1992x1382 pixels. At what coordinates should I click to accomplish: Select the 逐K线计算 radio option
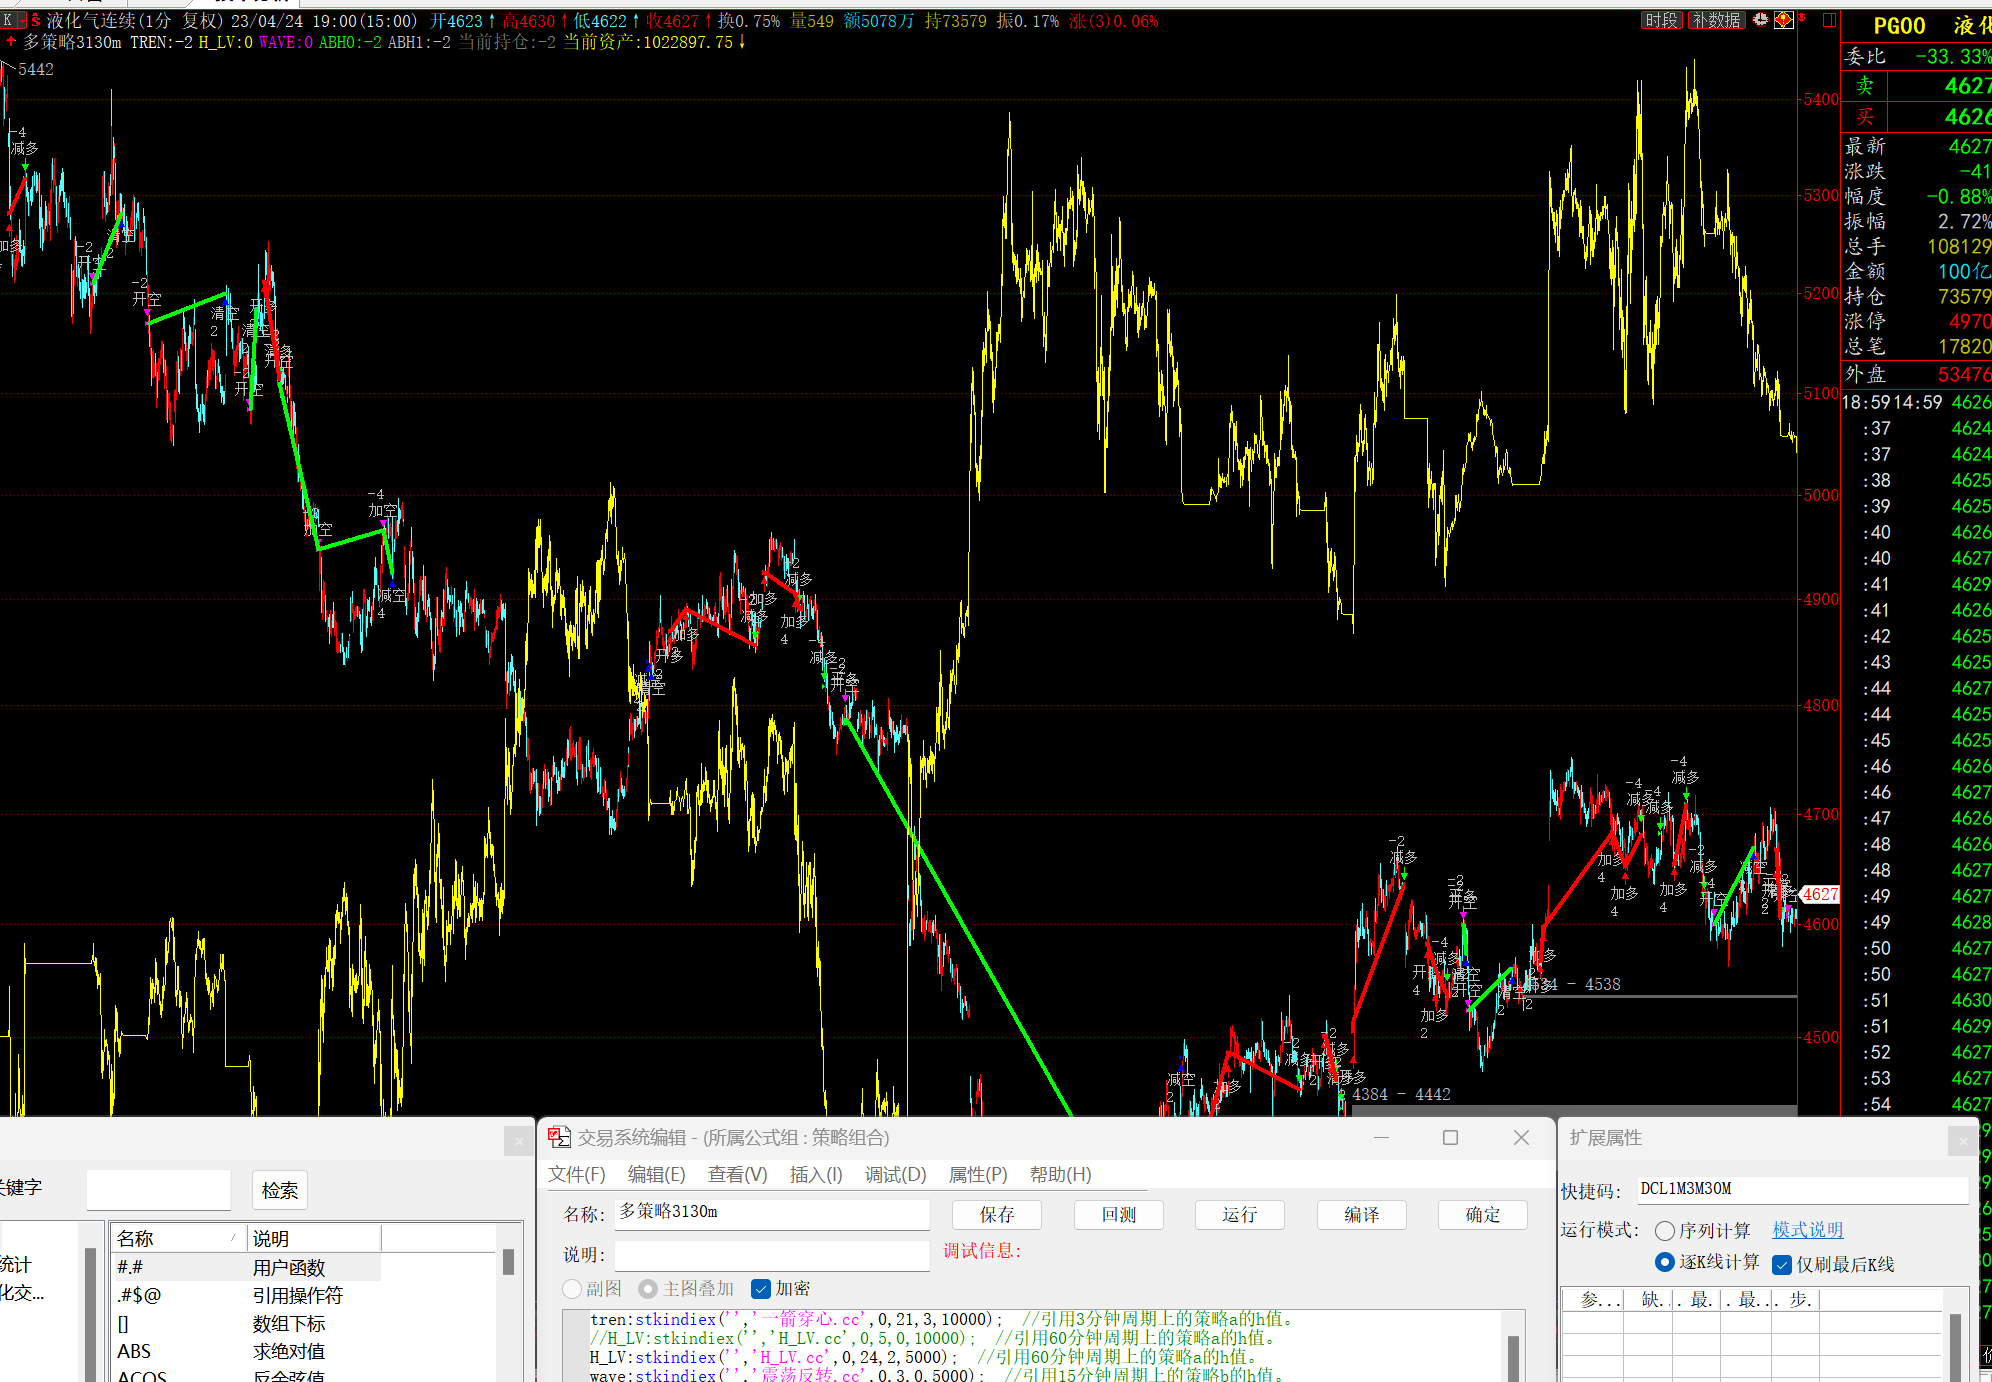(1665, 1262)
